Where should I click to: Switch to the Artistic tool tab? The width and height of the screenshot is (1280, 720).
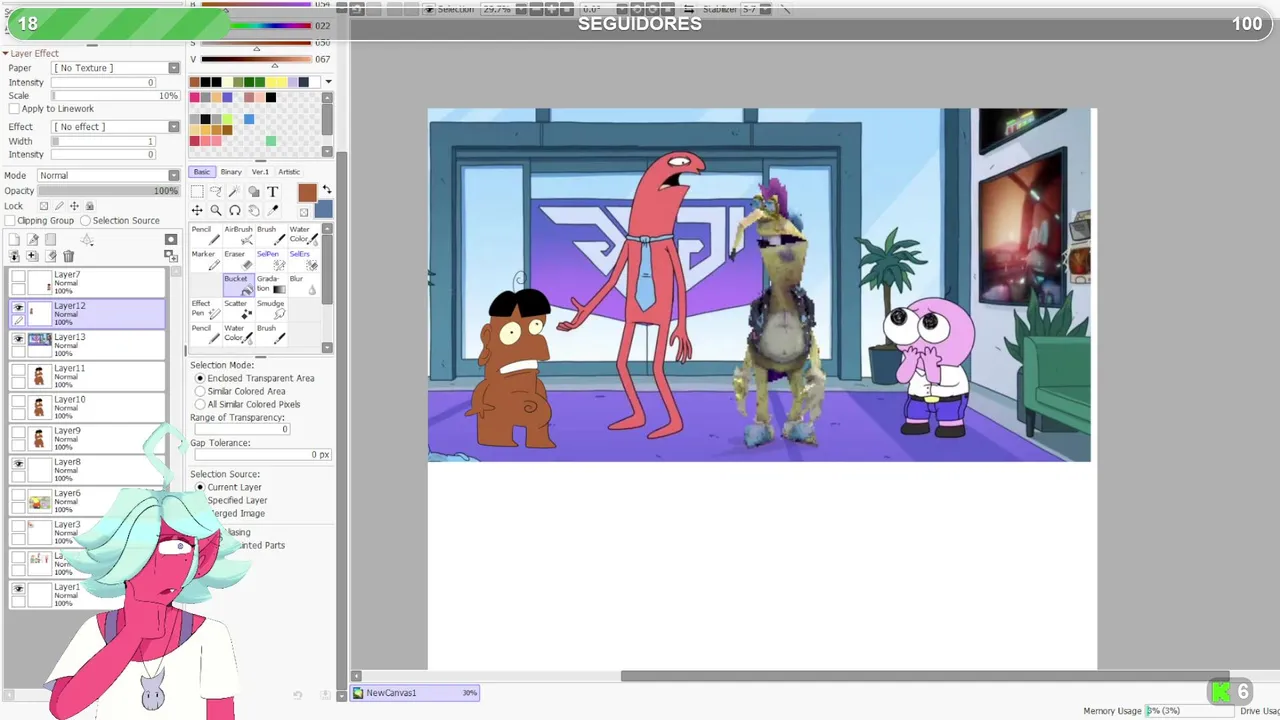(x=289, y=172)
